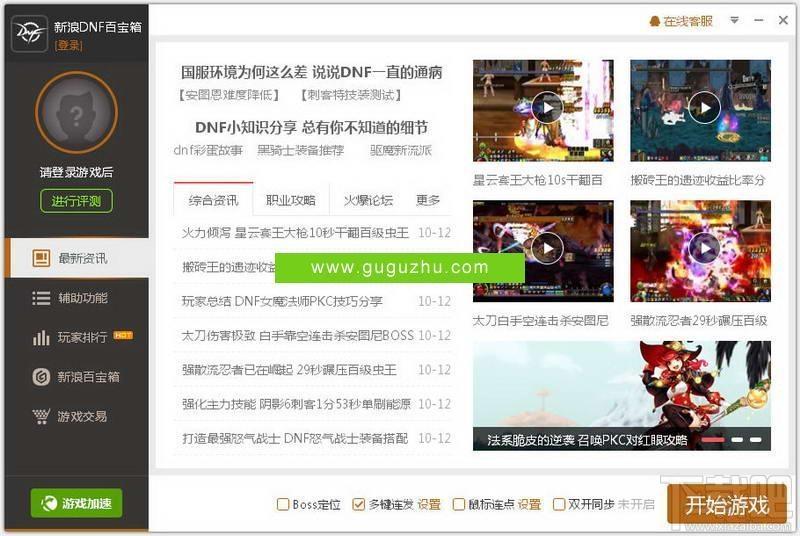Select 新浪百宝箱 in the sidebar
Image resolution: width=800 pixels, height=536 pixels.
(77, 377)
